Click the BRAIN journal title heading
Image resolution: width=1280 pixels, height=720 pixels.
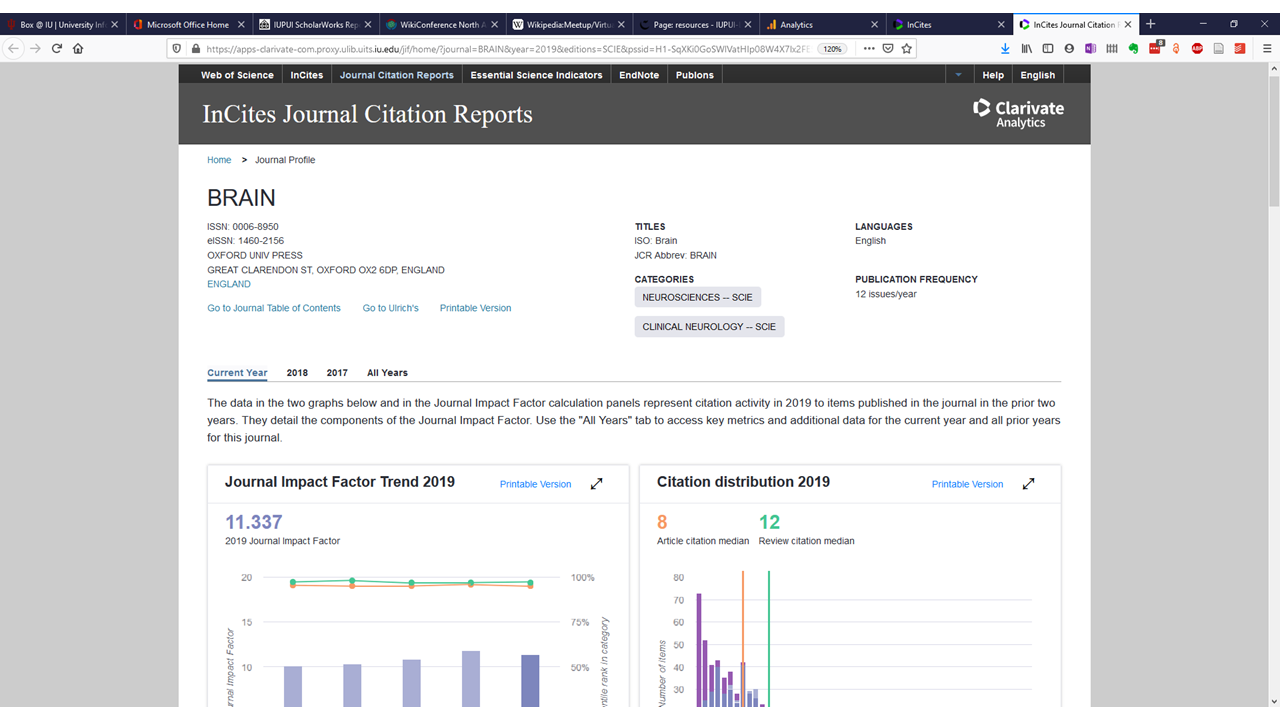point(241,198)
